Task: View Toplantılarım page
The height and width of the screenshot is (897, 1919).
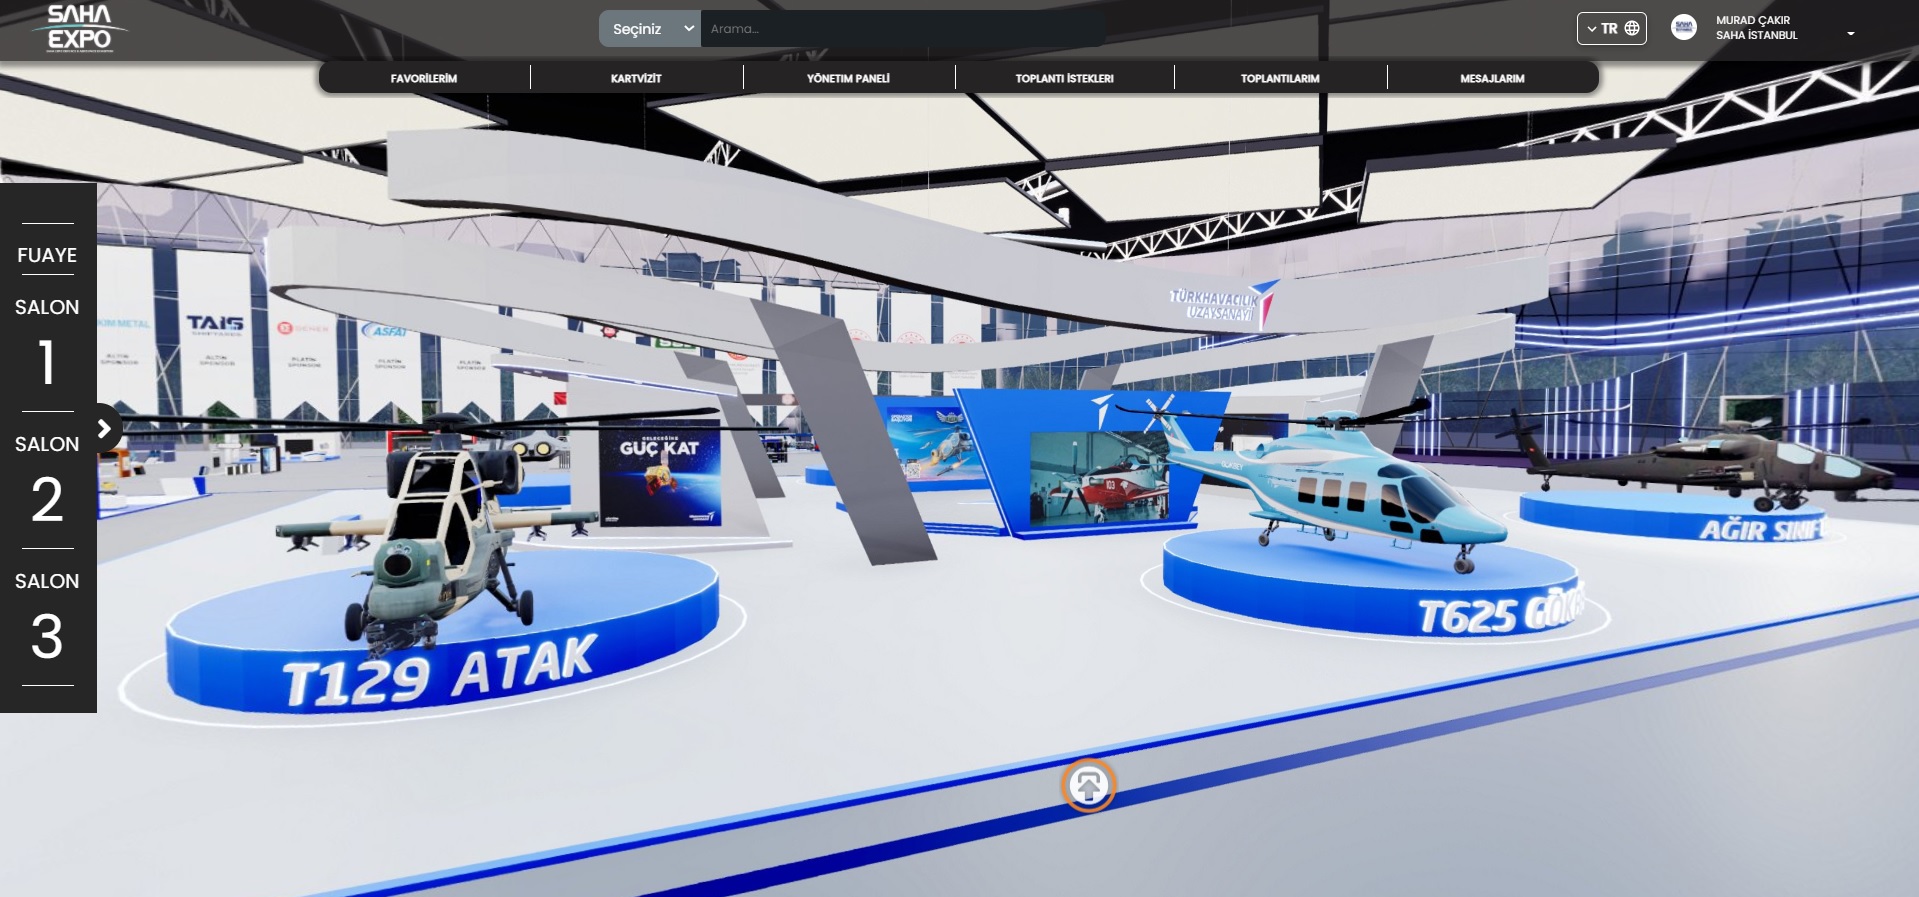Action: (1280, 78)
